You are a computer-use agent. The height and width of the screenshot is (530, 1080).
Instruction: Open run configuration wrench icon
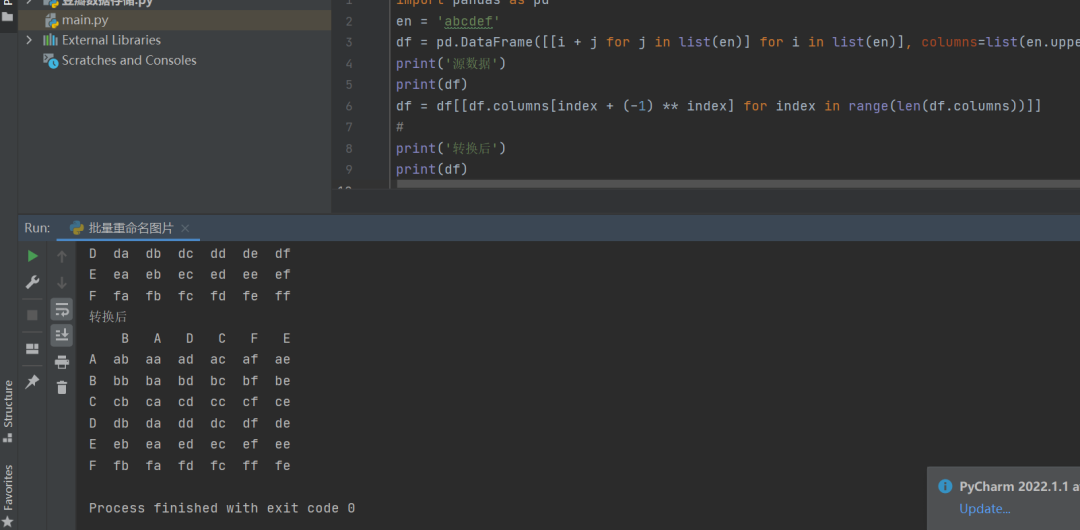point(32,282)
